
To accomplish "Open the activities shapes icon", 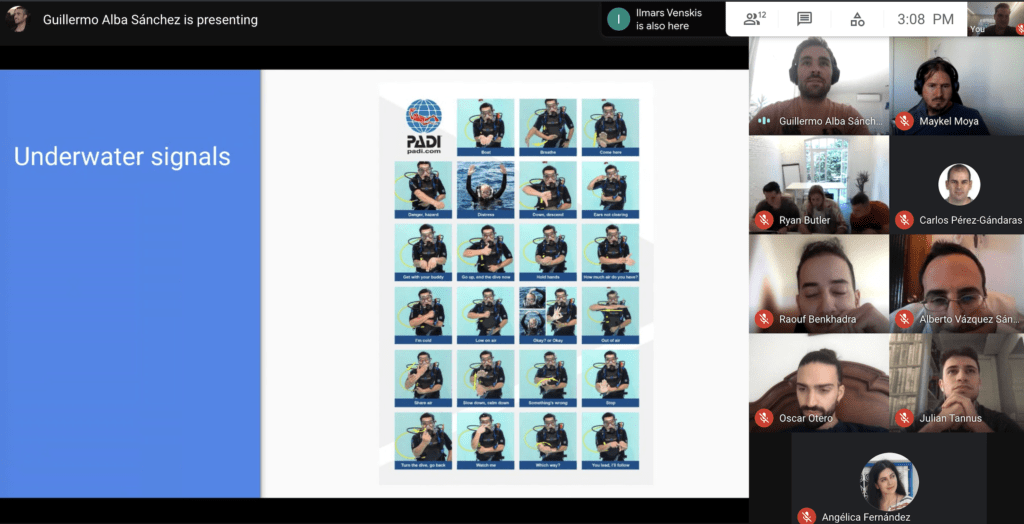I will pyautogui.click(x=857, y=19).
